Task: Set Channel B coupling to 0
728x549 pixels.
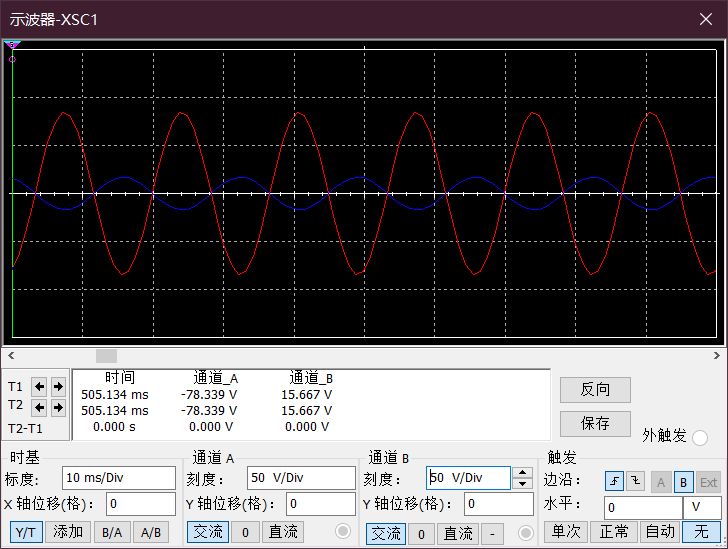Action: [421, 534]
